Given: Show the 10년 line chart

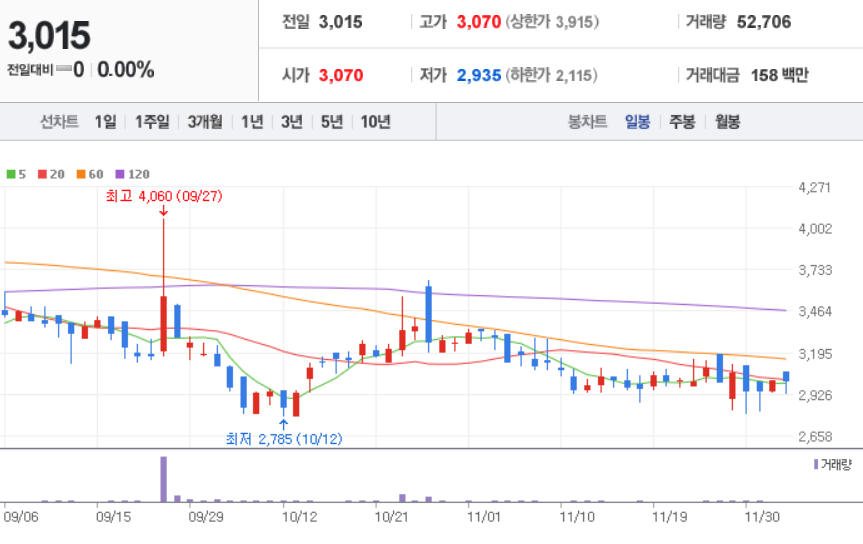Looking at the screenshot, I should [x=375, y=121].
